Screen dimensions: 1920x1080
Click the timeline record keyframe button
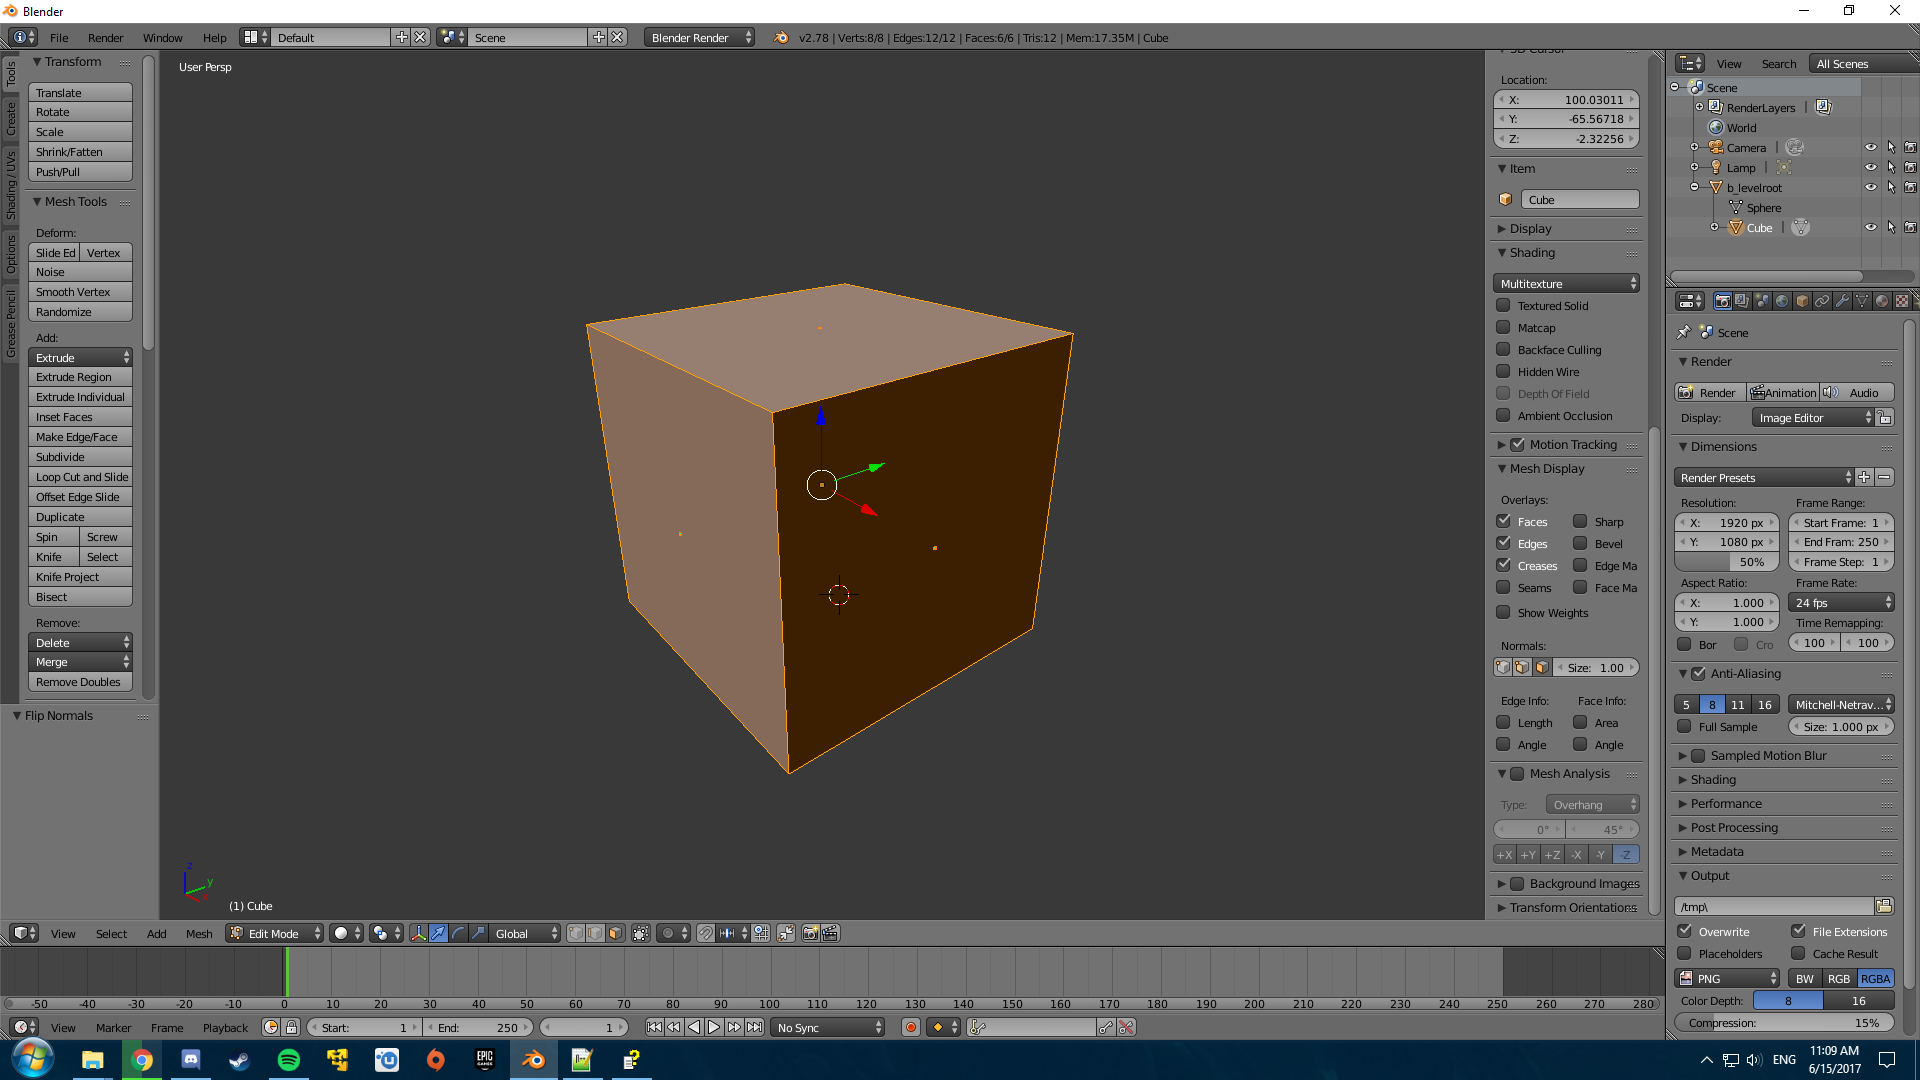point(910,1027)
